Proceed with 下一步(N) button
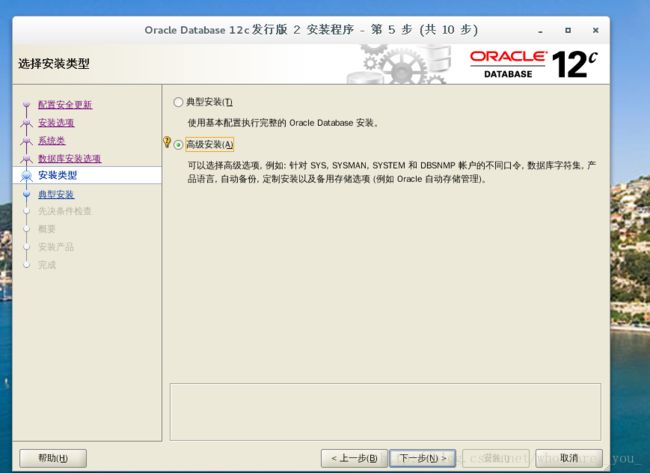The width and height of the screenshot is (650, 473). [422, 458]
